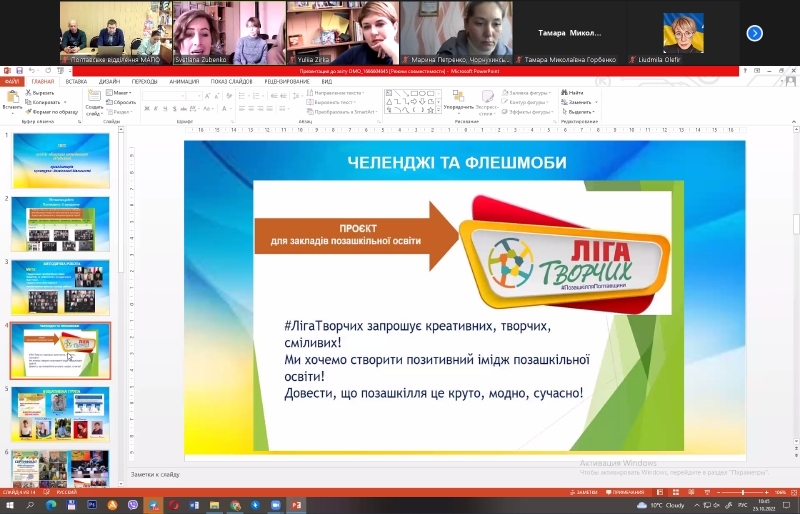Open the Заливка фигуры shape fill dropdown

(x=527, y=93)
